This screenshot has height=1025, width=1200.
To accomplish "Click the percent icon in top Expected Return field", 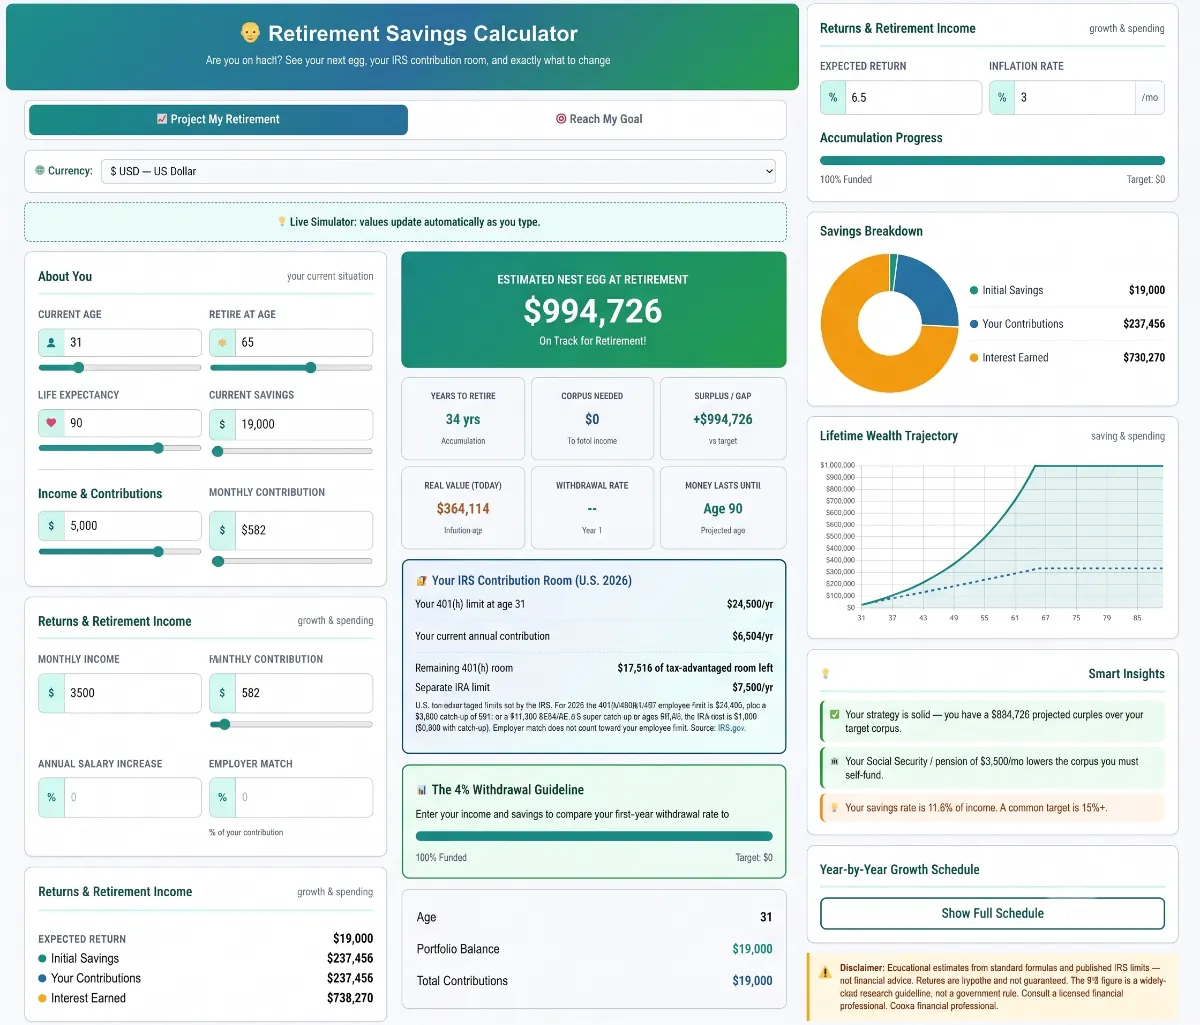I will click(x=833, y=97).
